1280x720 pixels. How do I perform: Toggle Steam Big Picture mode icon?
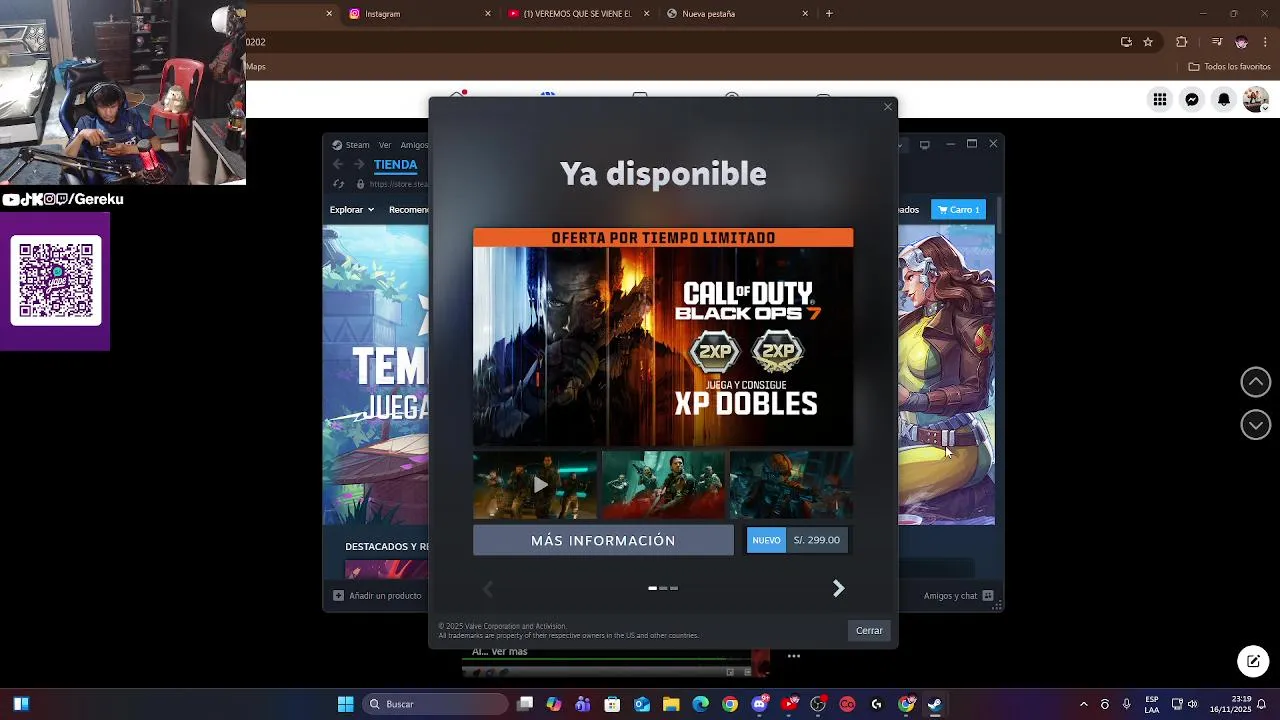click(x=924, y=145)
